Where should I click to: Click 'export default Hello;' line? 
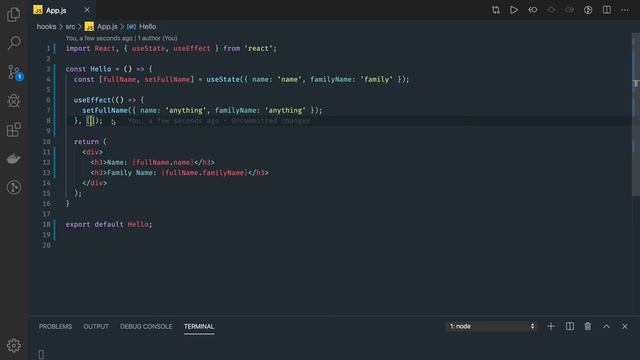[109, 224]
